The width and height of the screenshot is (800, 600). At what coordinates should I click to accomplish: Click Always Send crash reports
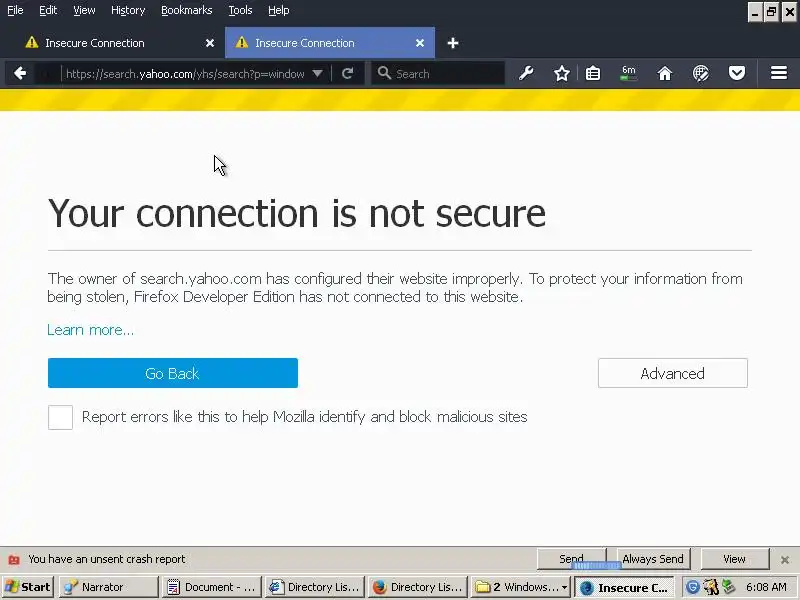[653, 559]
